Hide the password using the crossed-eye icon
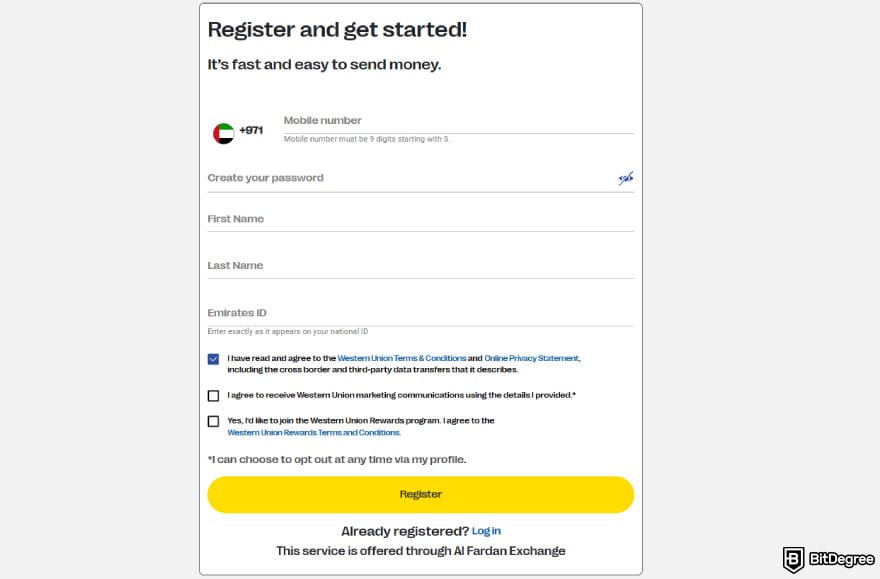The image size is (880, 579). tap(625, 177)
